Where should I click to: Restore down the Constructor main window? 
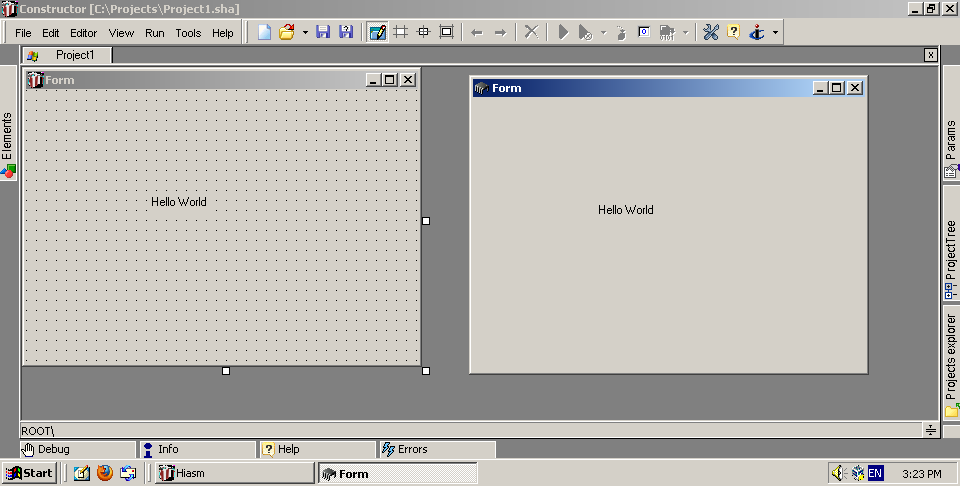pyautogui.click(x=931, y=9)
